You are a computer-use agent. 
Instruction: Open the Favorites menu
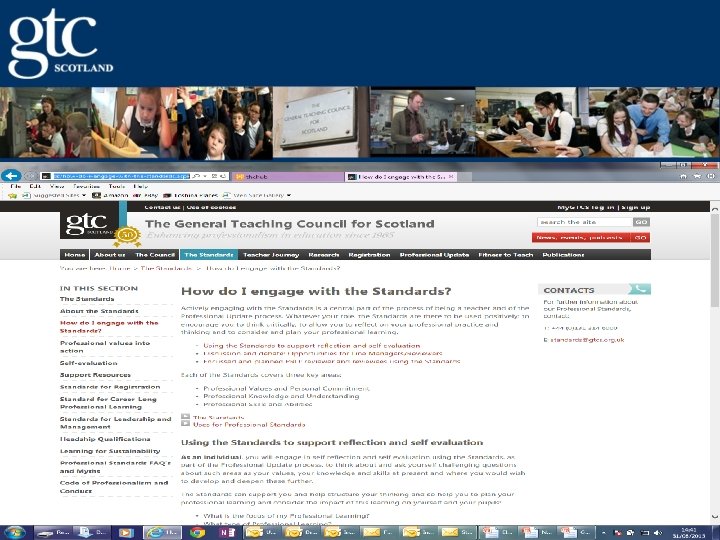click(86, 186)
